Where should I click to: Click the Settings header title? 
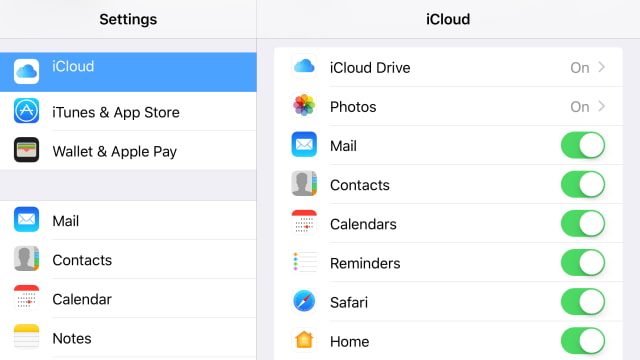click(x=128, y=20)
